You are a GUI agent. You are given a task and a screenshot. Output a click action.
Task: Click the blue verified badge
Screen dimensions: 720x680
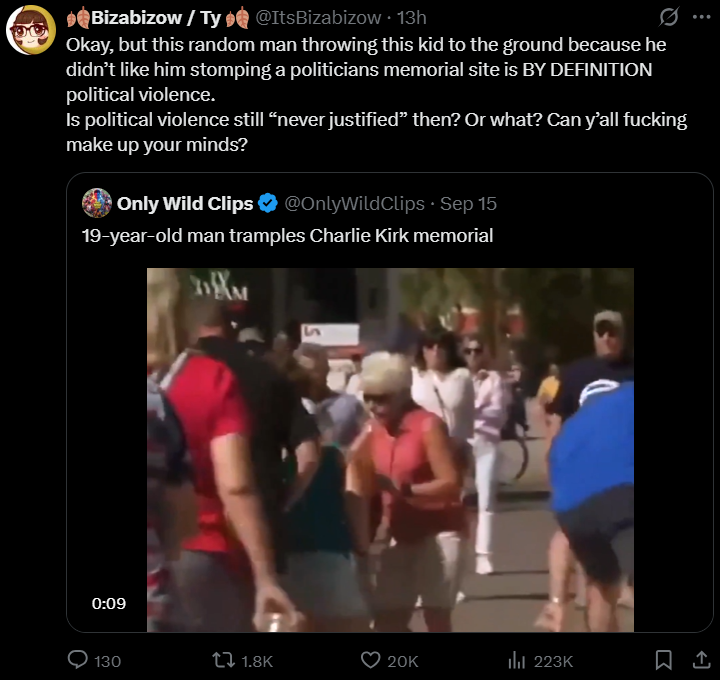(x=268, y=203)
